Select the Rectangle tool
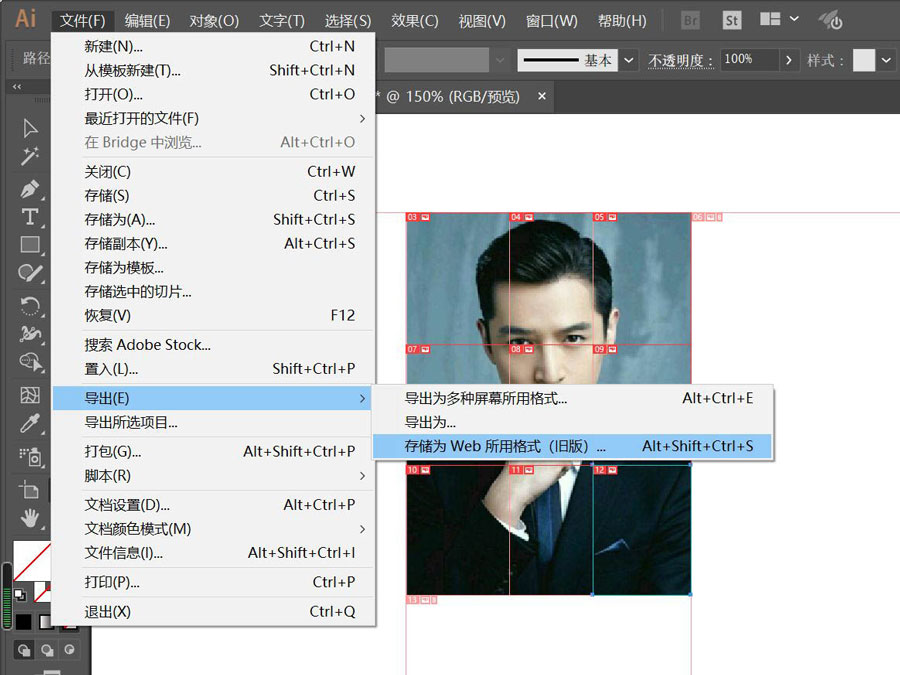This screenshot has height=675, width=900. 30,245
